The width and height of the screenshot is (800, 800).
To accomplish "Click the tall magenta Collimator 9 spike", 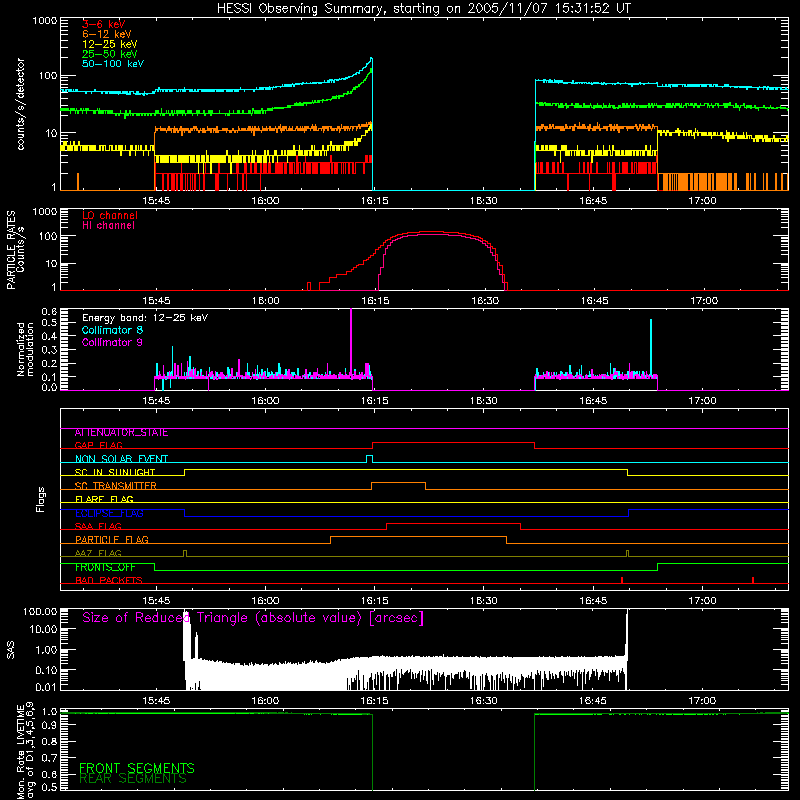I will [351, 342].
